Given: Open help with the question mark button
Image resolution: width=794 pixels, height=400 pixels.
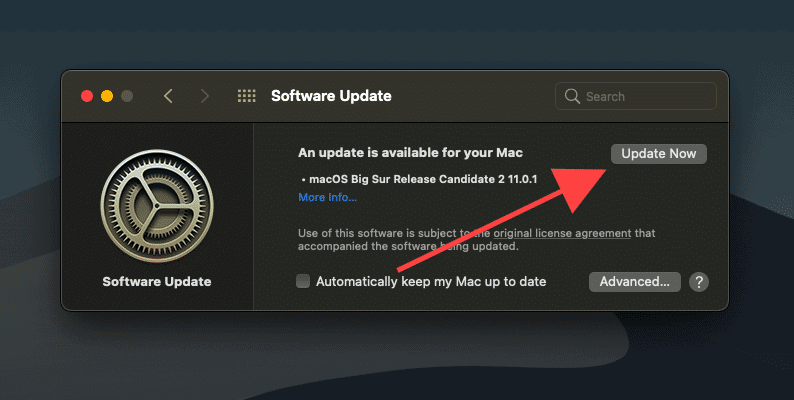Looking at the screenshot, I should pos(699,282).
